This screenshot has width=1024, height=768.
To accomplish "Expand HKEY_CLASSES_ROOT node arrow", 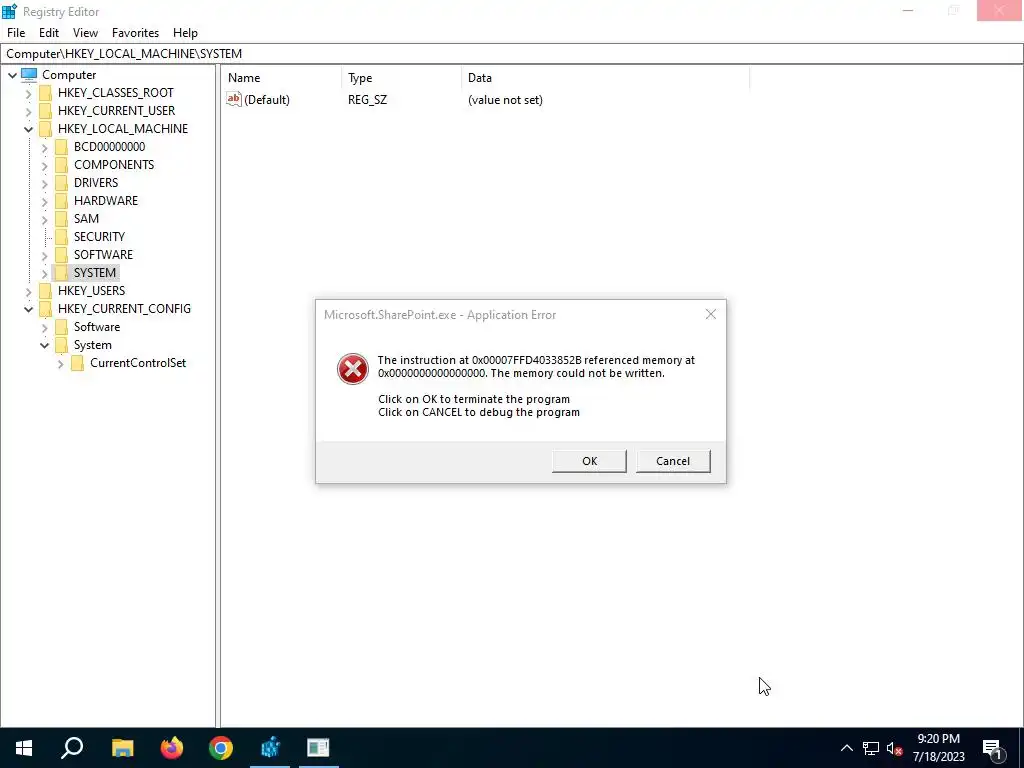I will tap(28, 93).
